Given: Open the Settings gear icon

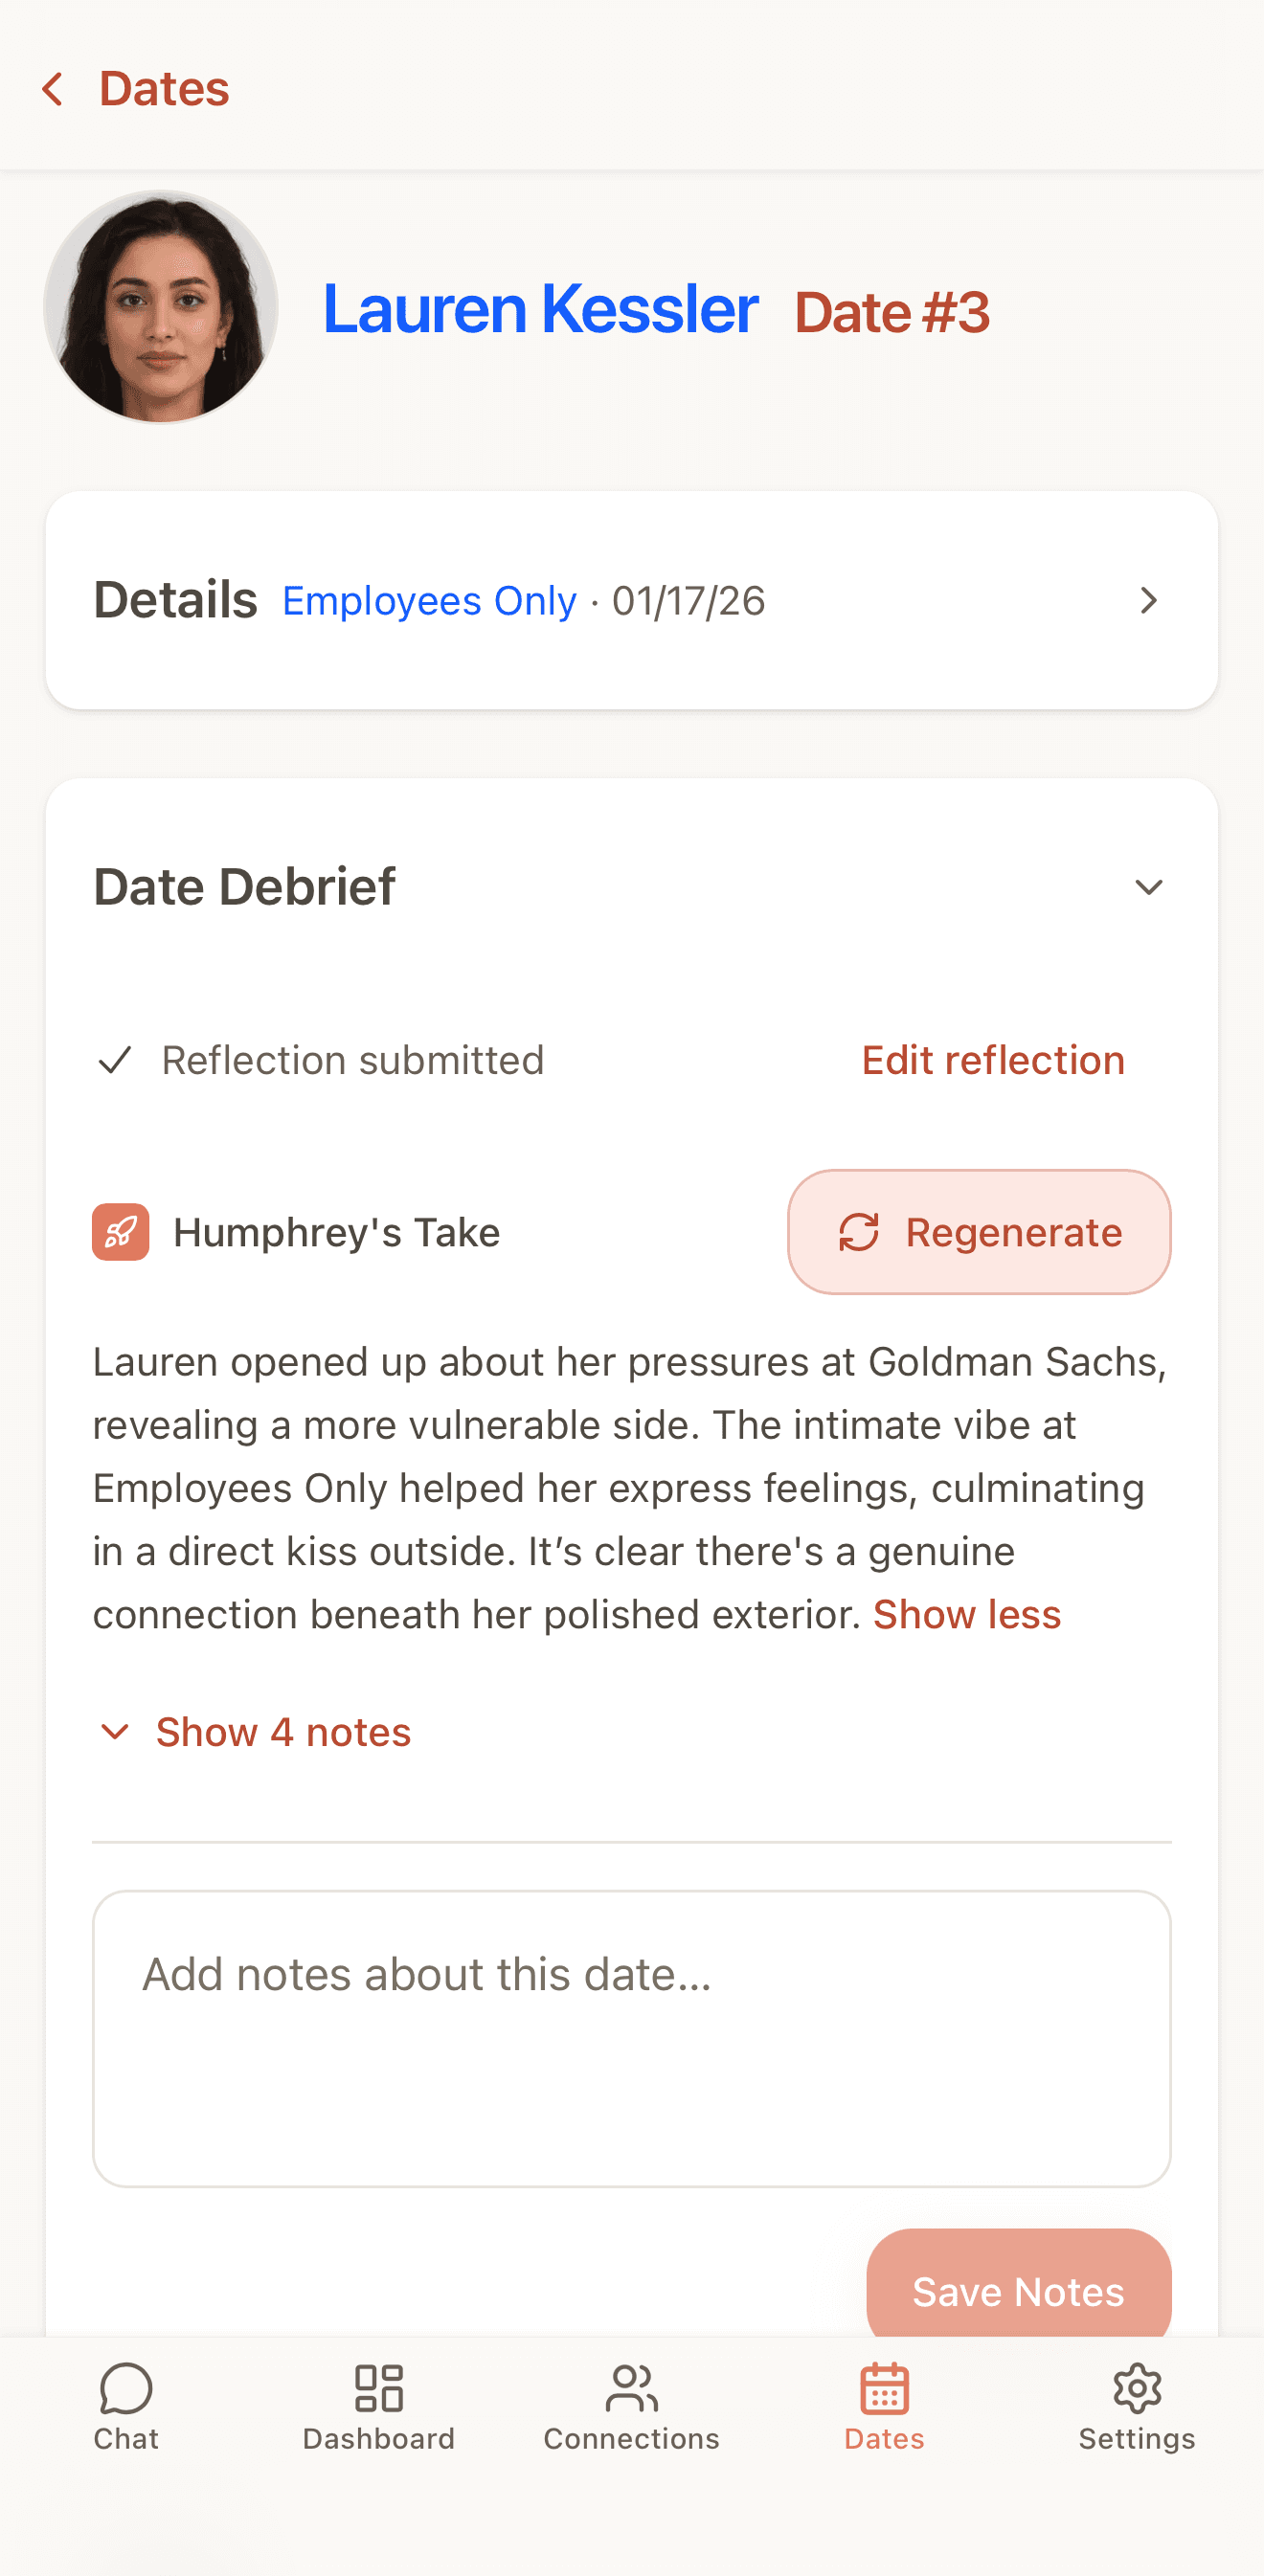Looking at the screenshot, I should [1137, 2388].
